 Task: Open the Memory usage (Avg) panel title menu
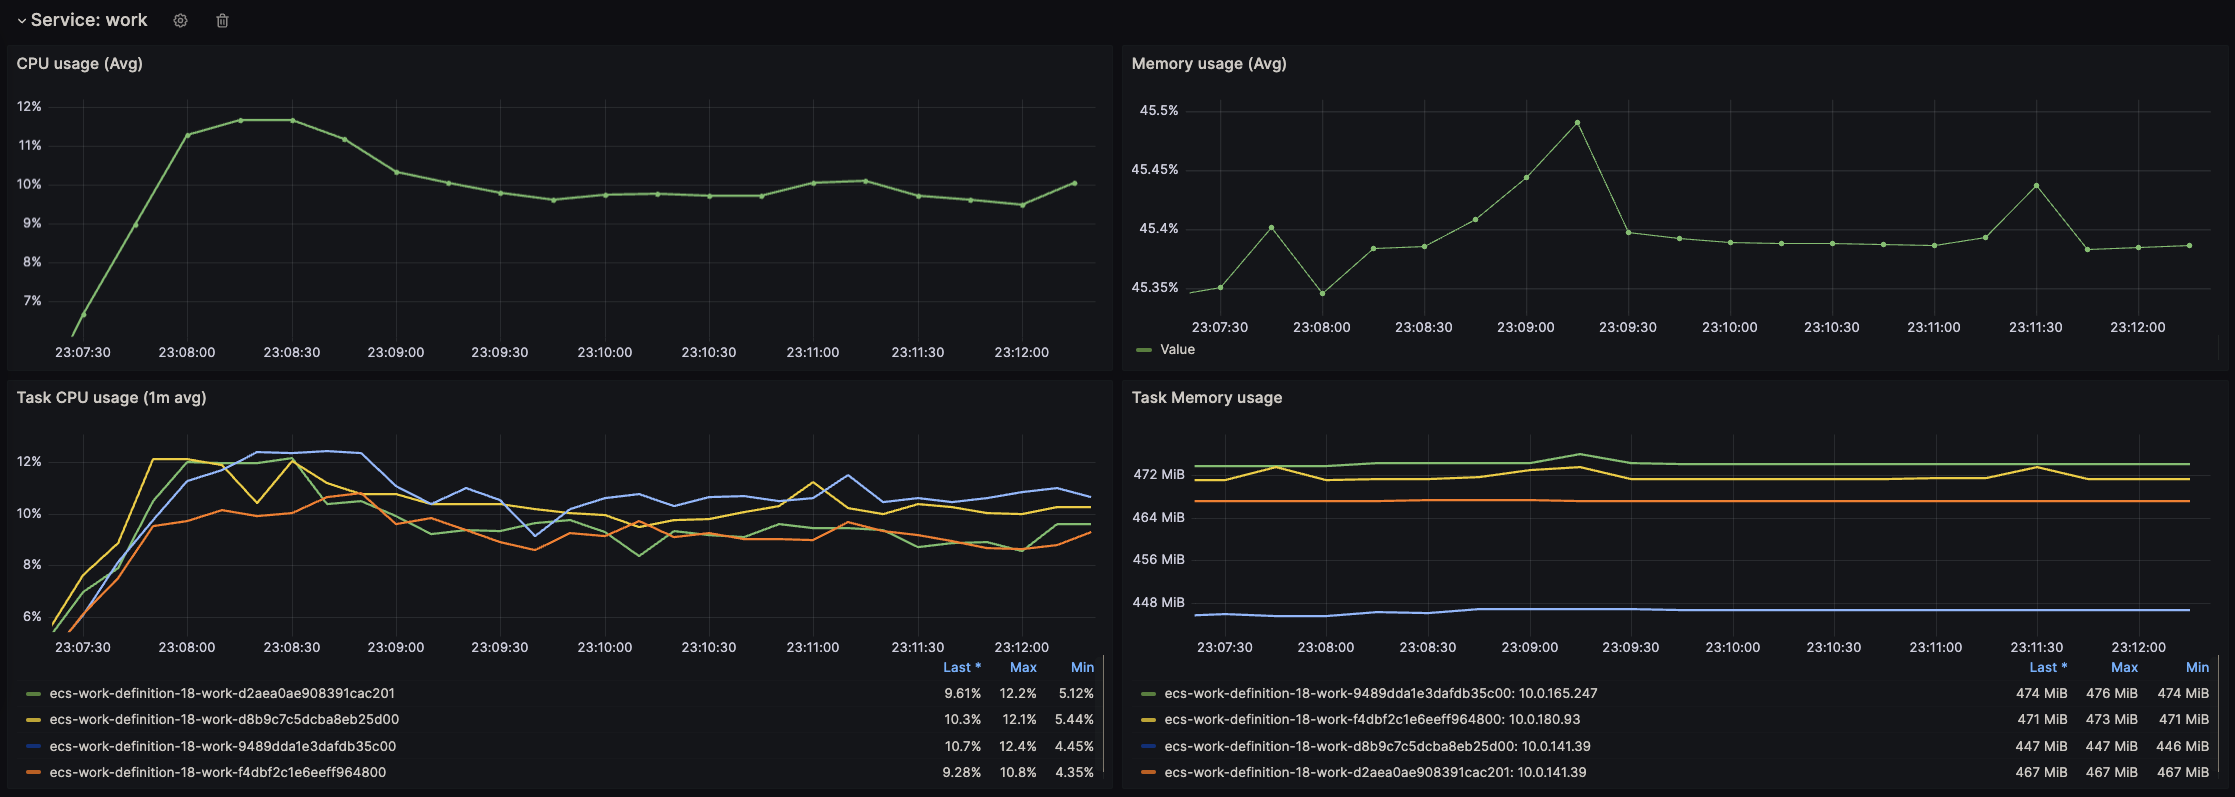point(1208,64)
